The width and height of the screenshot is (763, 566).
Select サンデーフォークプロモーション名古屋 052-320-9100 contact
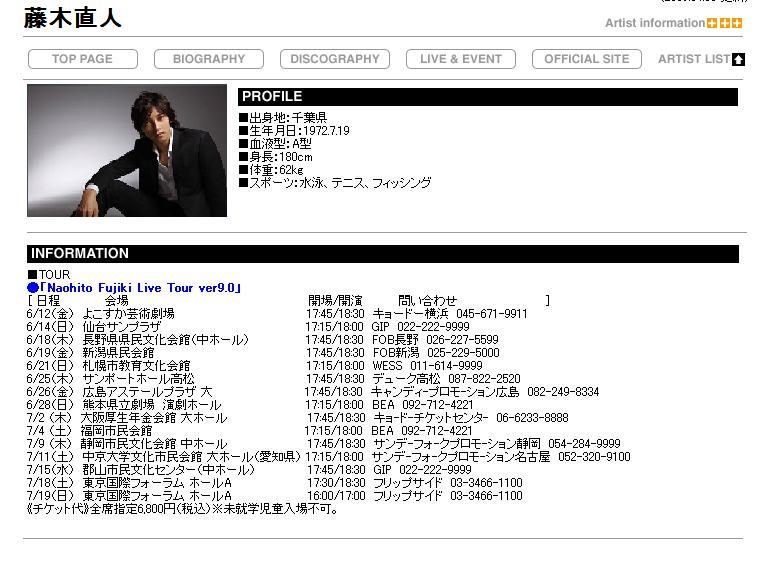coord(501,456)
